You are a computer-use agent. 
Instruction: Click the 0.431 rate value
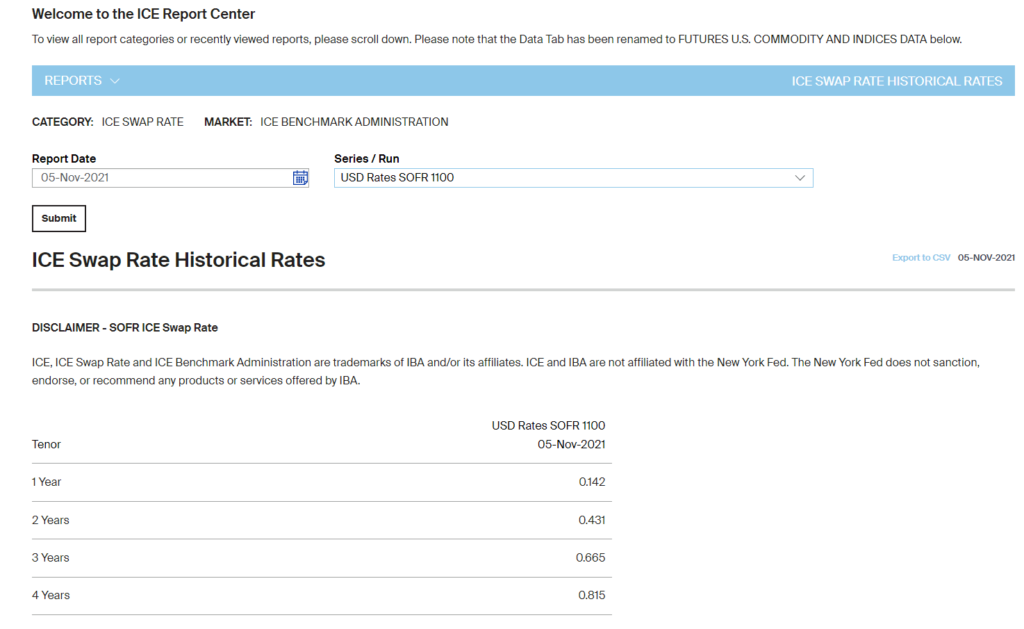point(592,520)
